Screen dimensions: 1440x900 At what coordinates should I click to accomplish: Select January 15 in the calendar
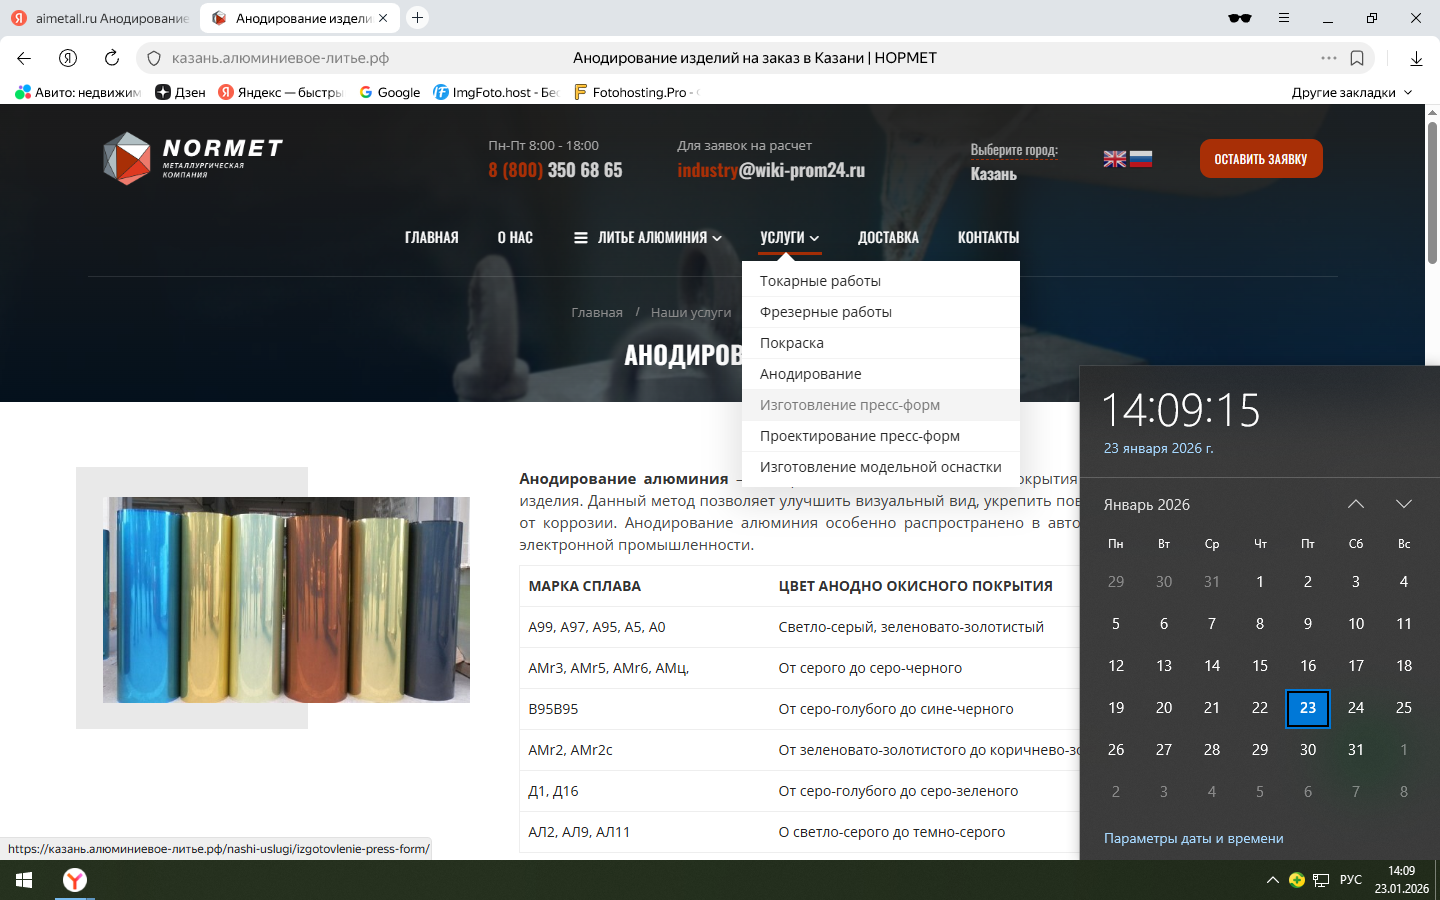(x=1260, y=666)
